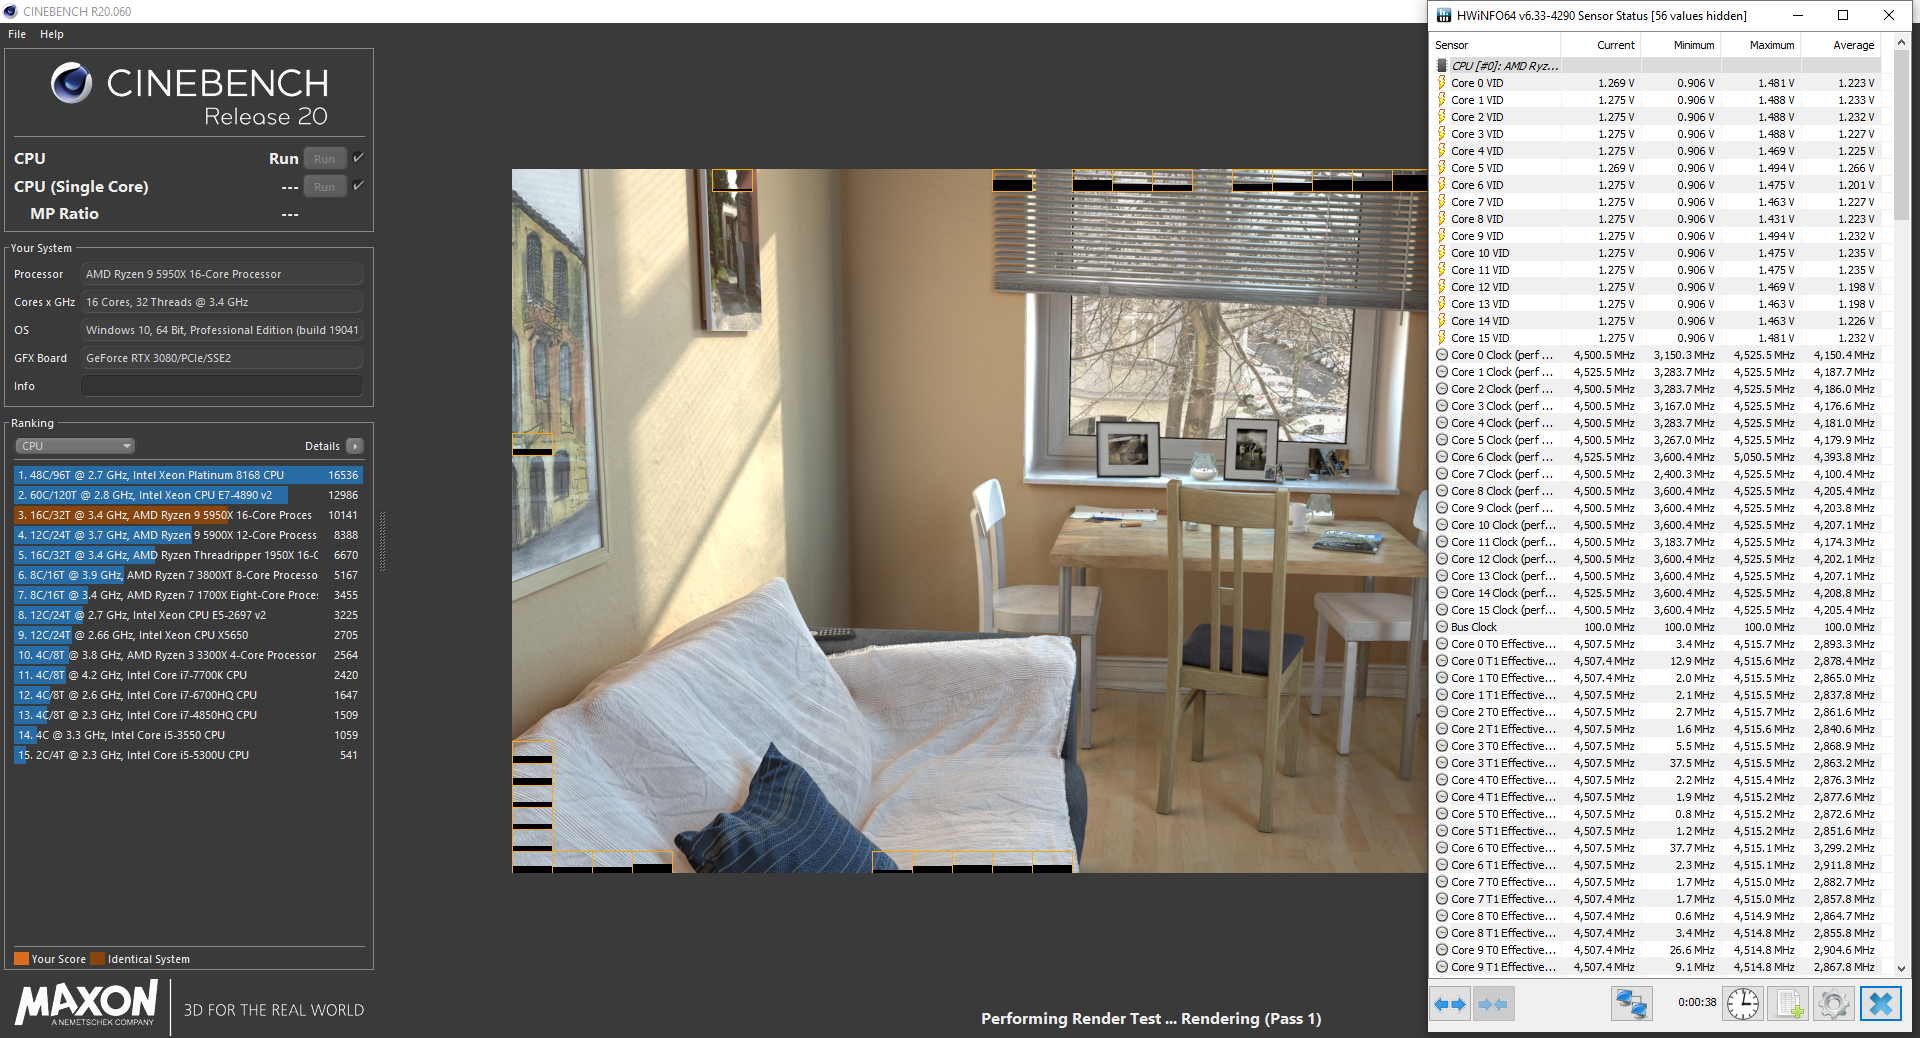Start logging with the sheet-plus icon
The height and width of the screenshot is (1038, 1920).
coord(1789,1003)
